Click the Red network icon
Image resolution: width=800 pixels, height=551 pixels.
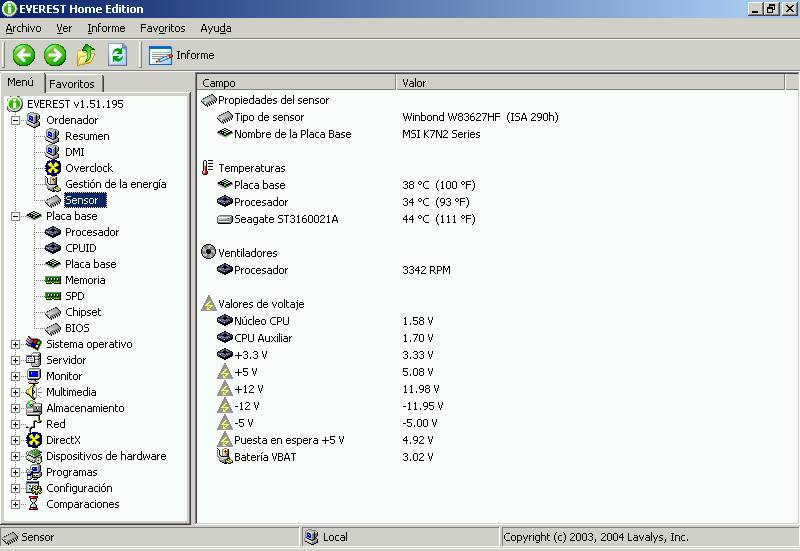coord(34,424)
